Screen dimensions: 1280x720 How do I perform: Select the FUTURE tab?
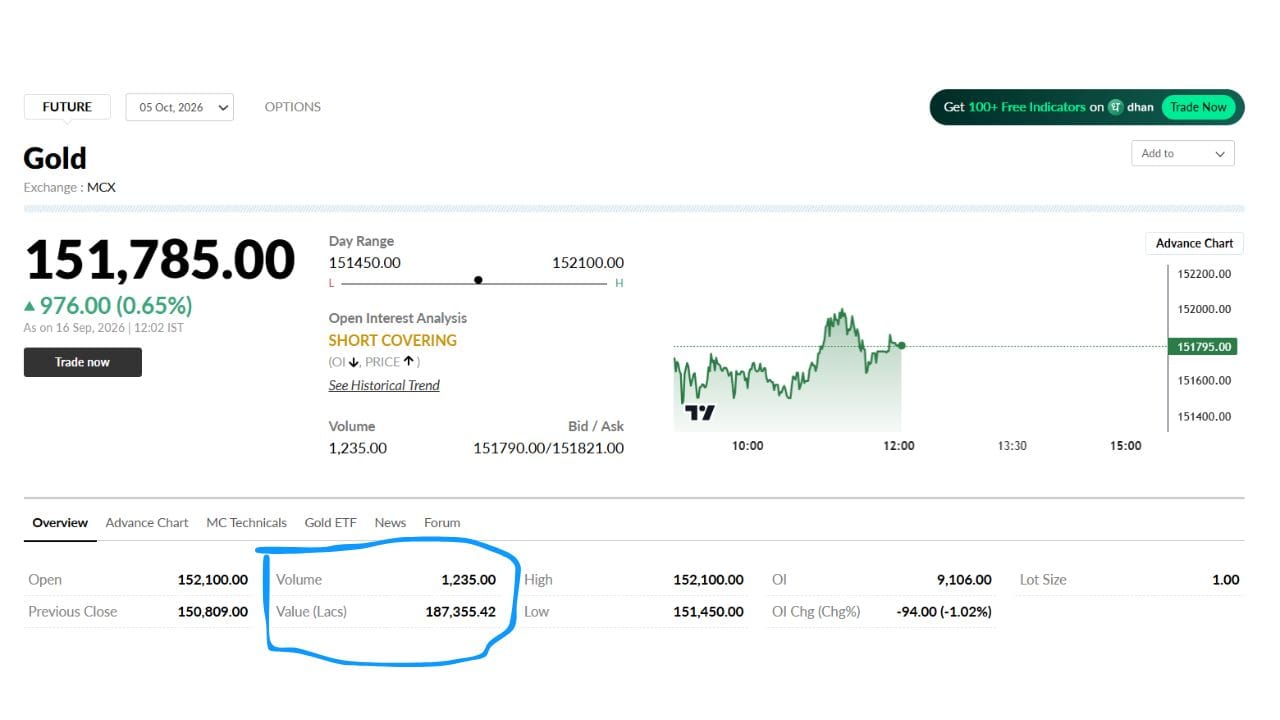click(x=67, y=107)
